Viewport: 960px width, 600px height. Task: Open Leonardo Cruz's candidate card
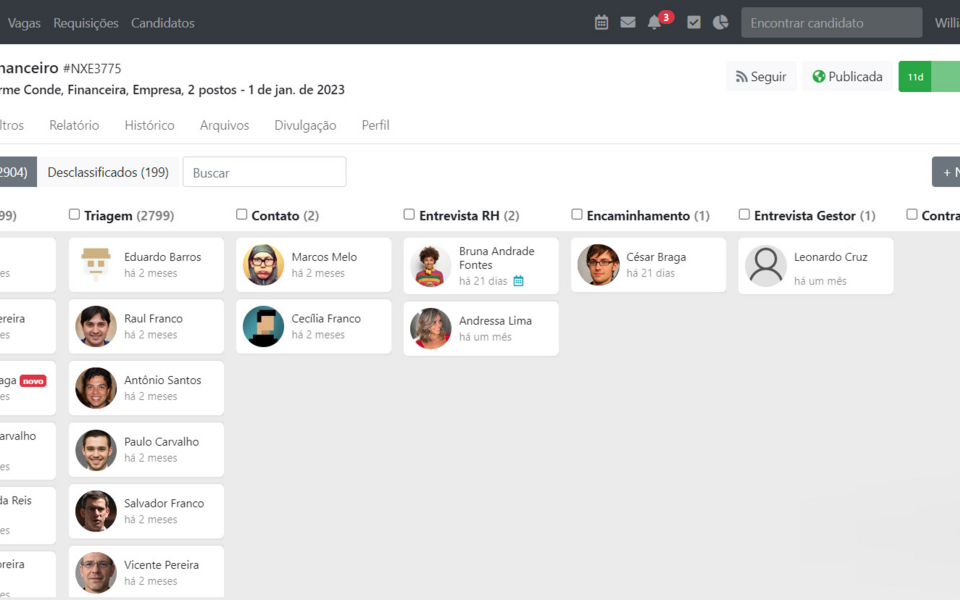click(x=815, y=265)
